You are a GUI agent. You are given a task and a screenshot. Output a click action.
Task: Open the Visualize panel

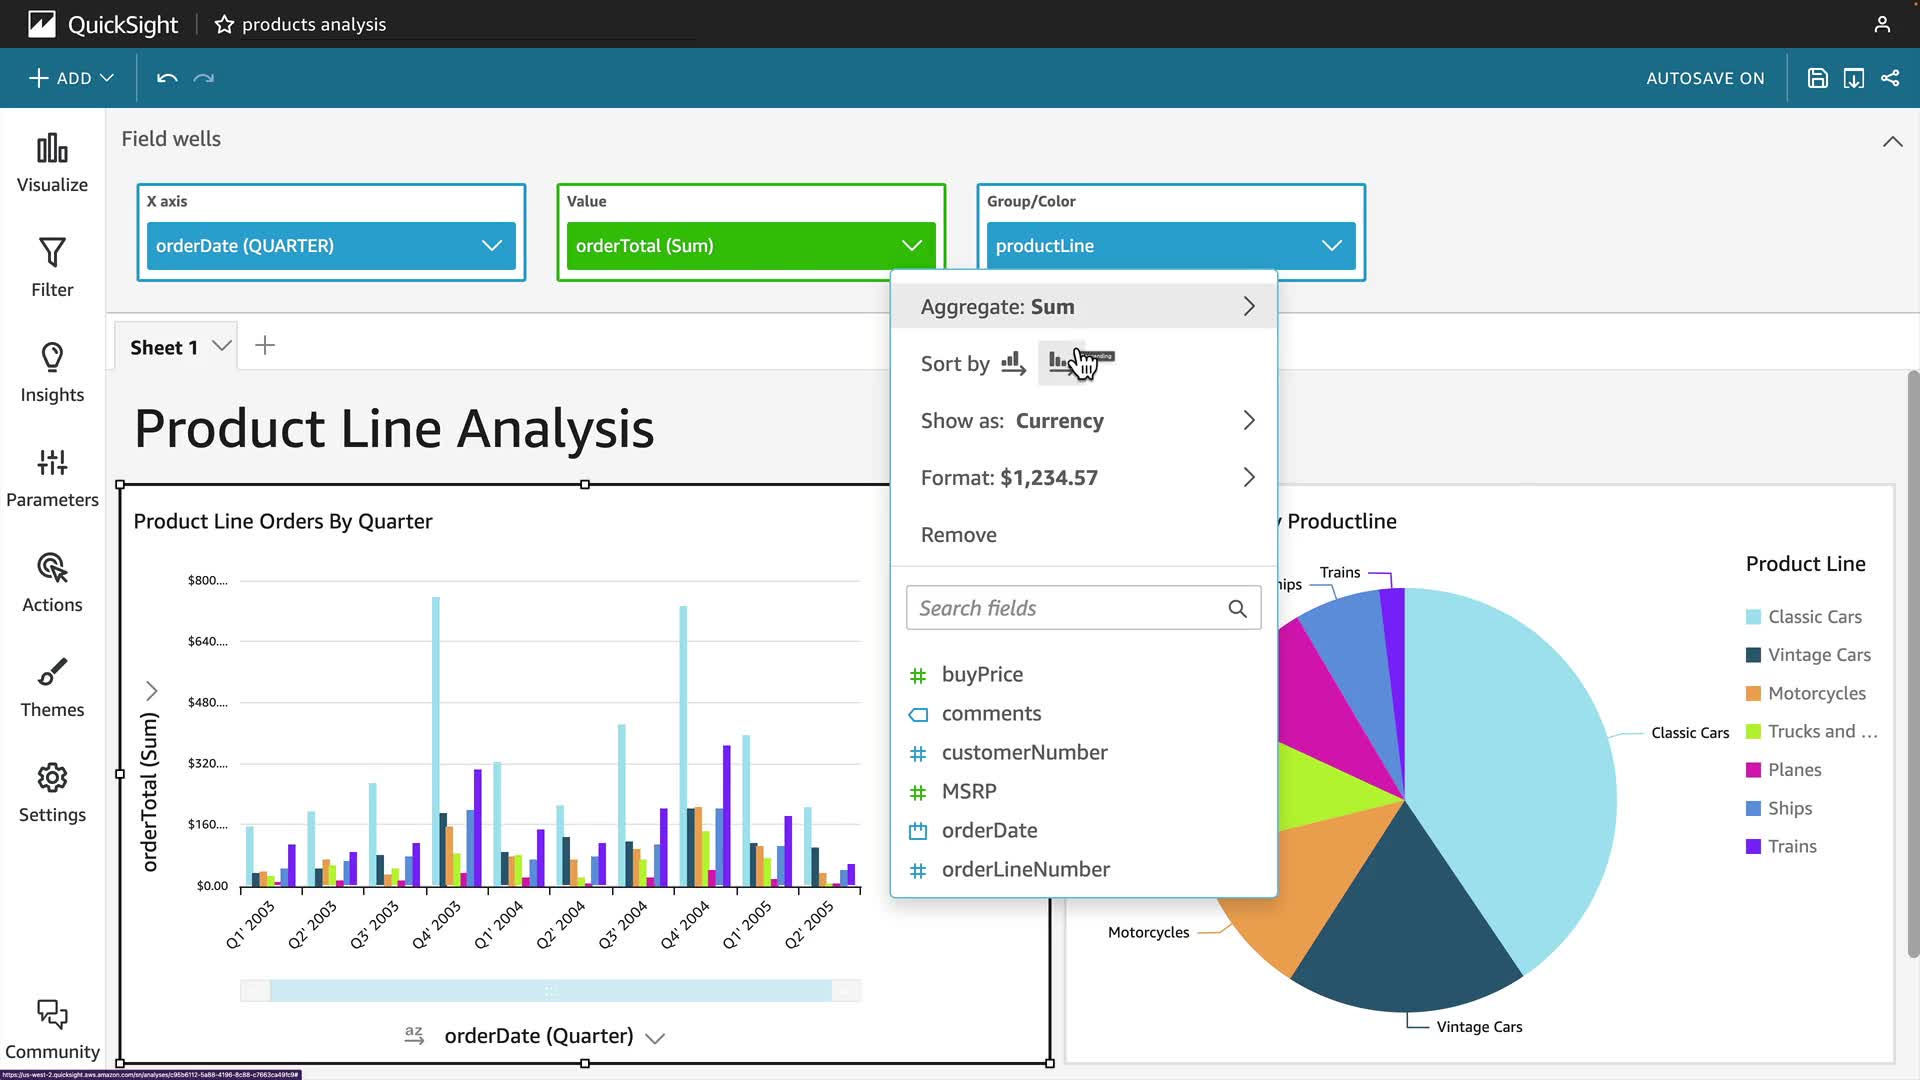(x=52, y=163)
